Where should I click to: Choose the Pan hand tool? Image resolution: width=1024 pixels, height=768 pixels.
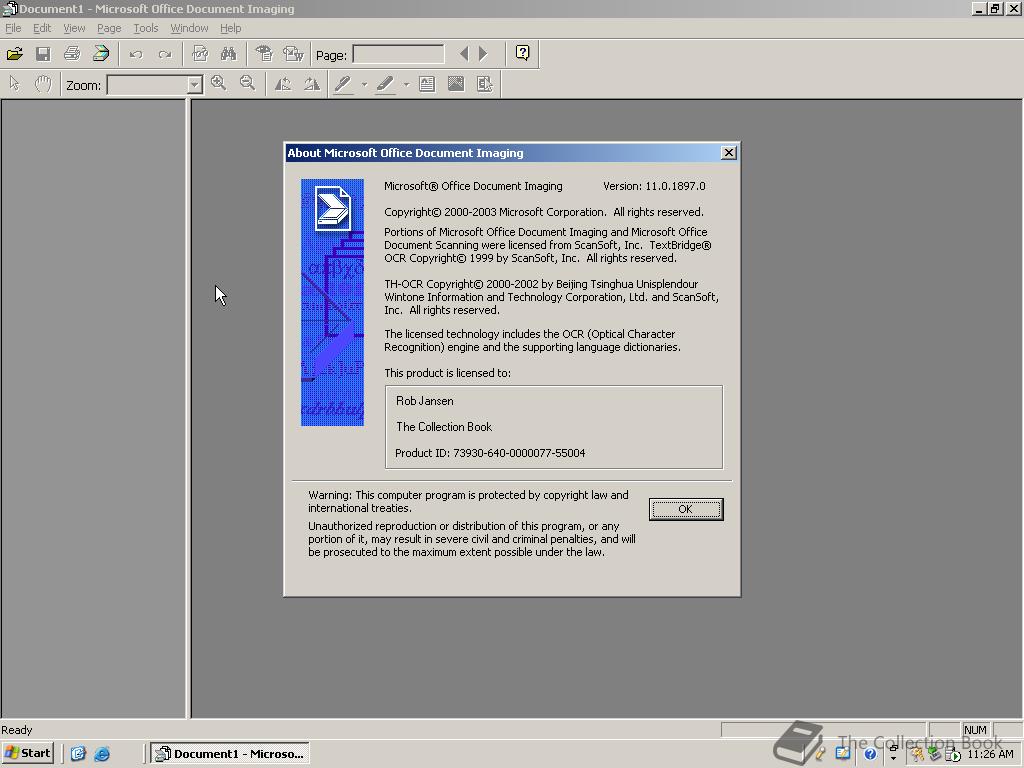[43, 84]
